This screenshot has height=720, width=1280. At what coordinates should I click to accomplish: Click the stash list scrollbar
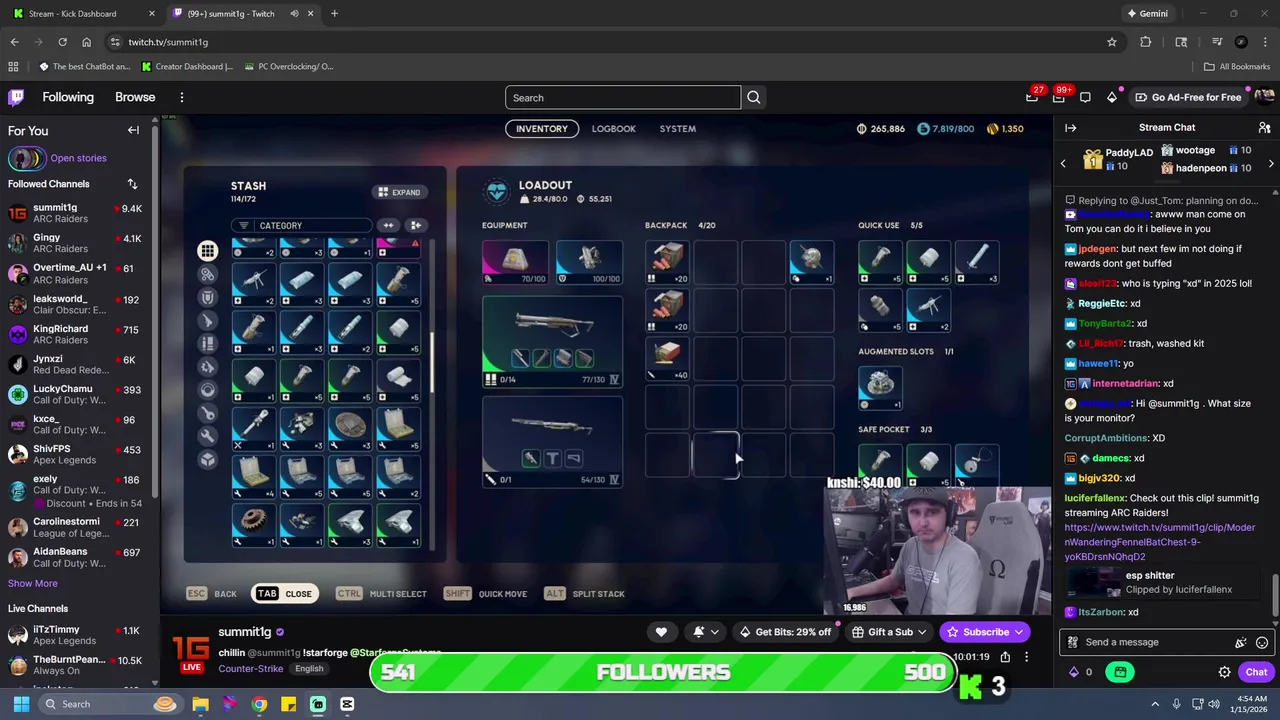pyautogui.click(x=432, y=362)
